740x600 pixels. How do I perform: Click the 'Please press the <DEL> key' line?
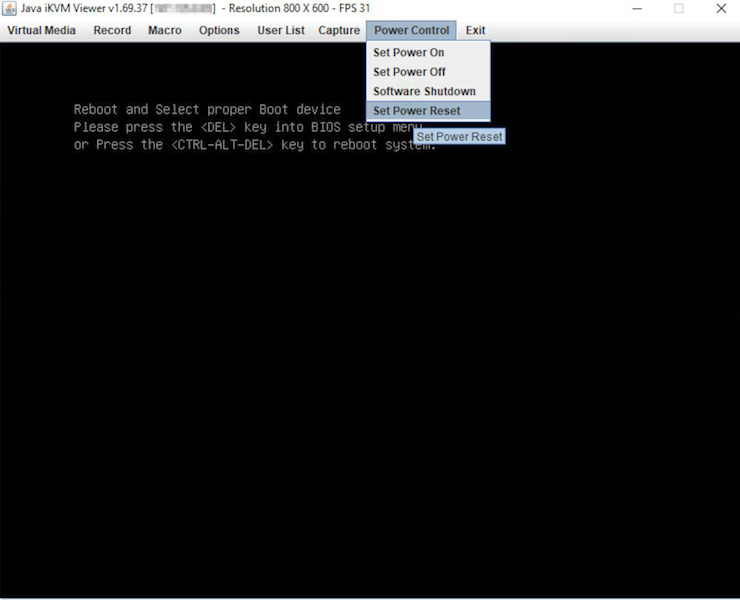point(248,127)
